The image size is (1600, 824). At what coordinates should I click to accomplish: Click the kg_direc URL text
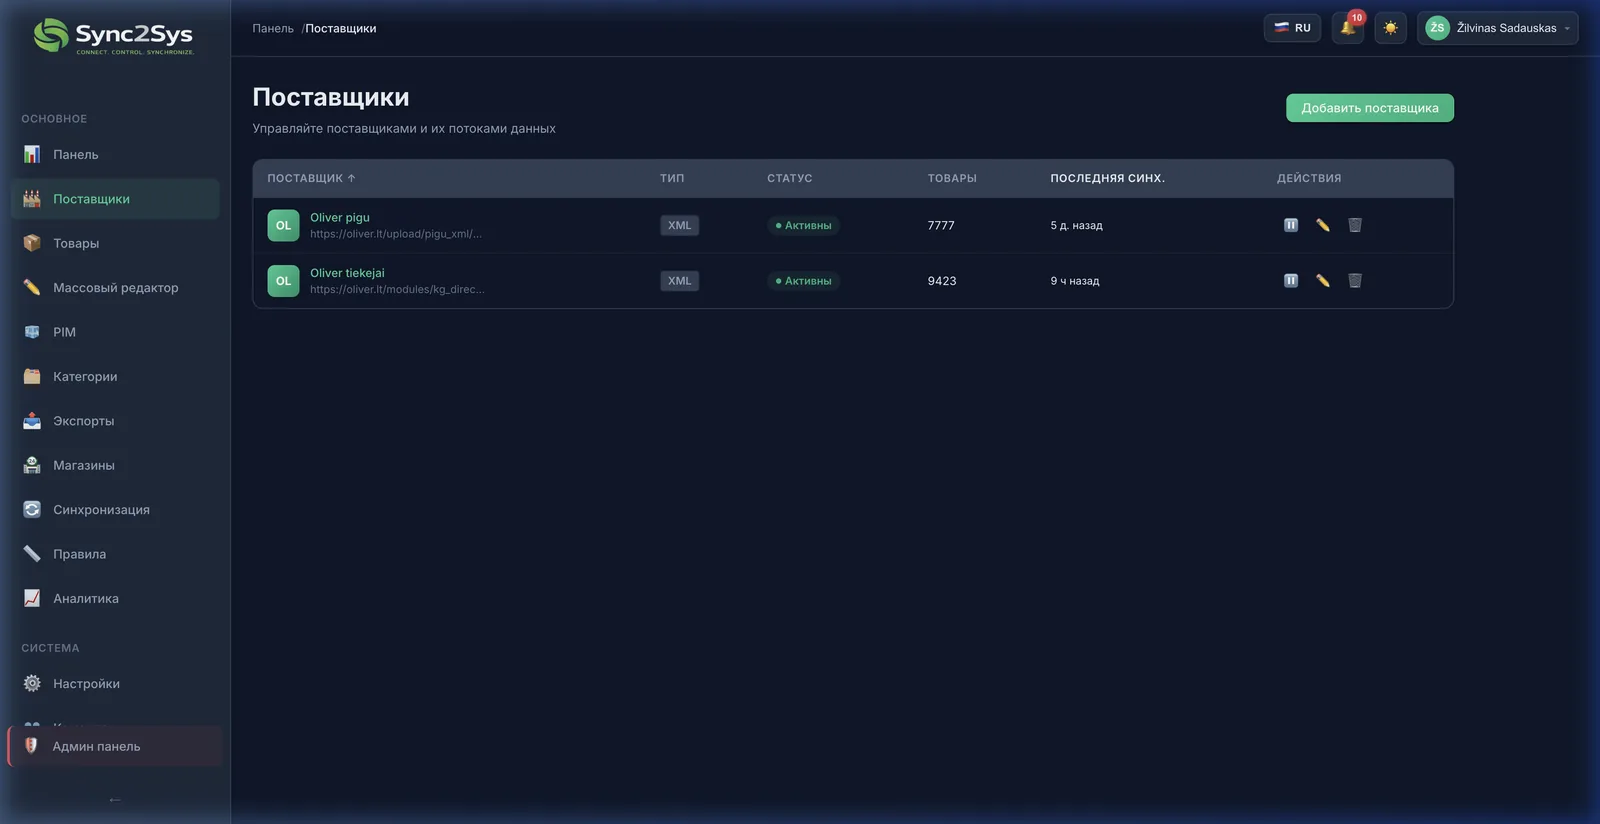pyautogui.click(x=397, y=290)
